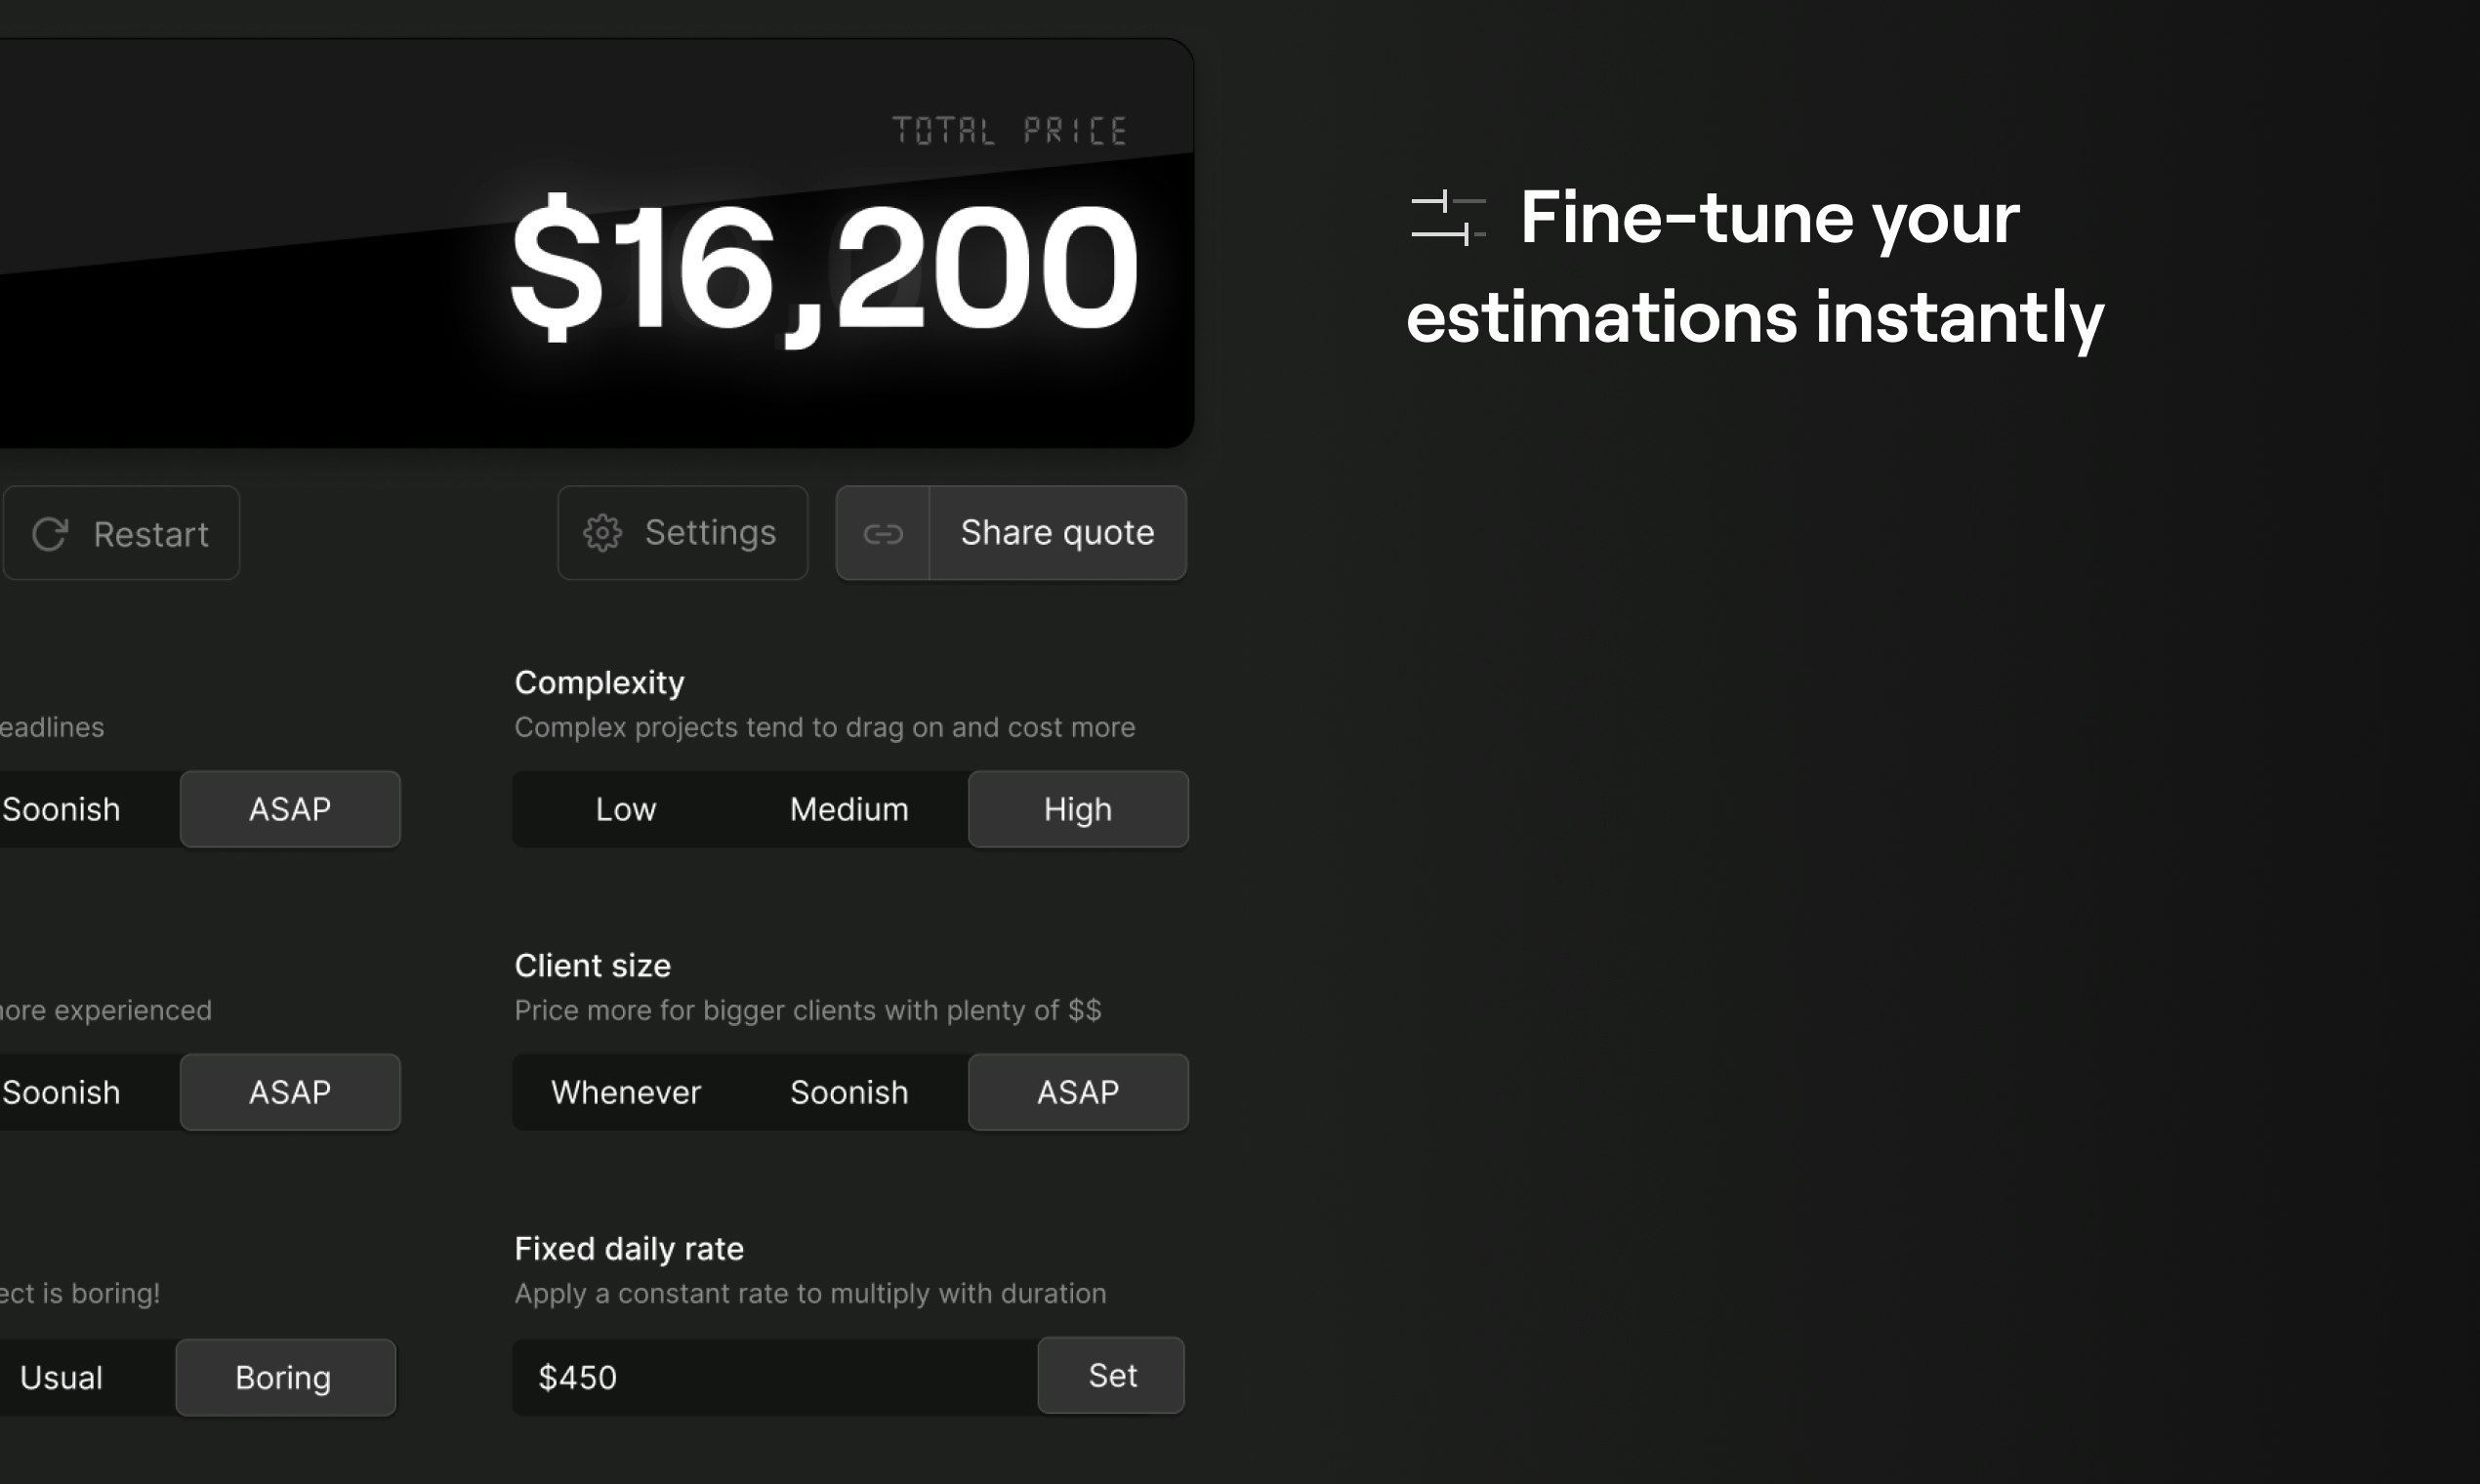Choose Soonish in the deadlines section
2480x1484 pixels.
tap(60, 809)
